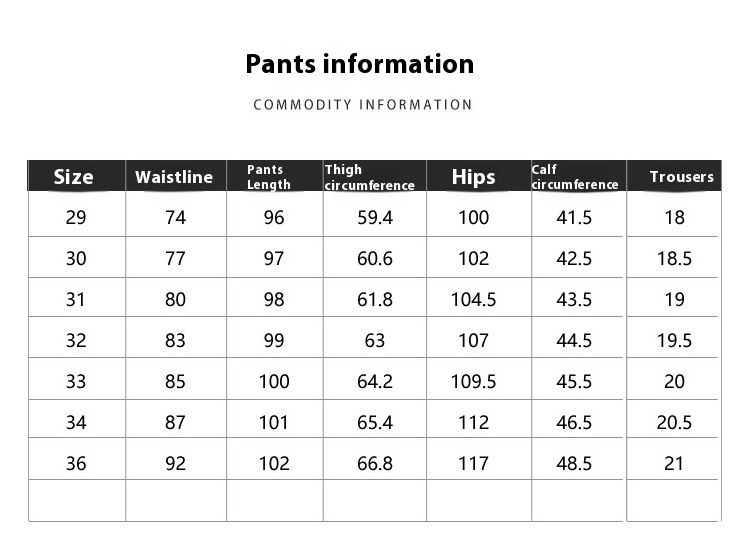Select hips value 117
The height and width of the screenshot is (538, 736).
tap(474, 463)
